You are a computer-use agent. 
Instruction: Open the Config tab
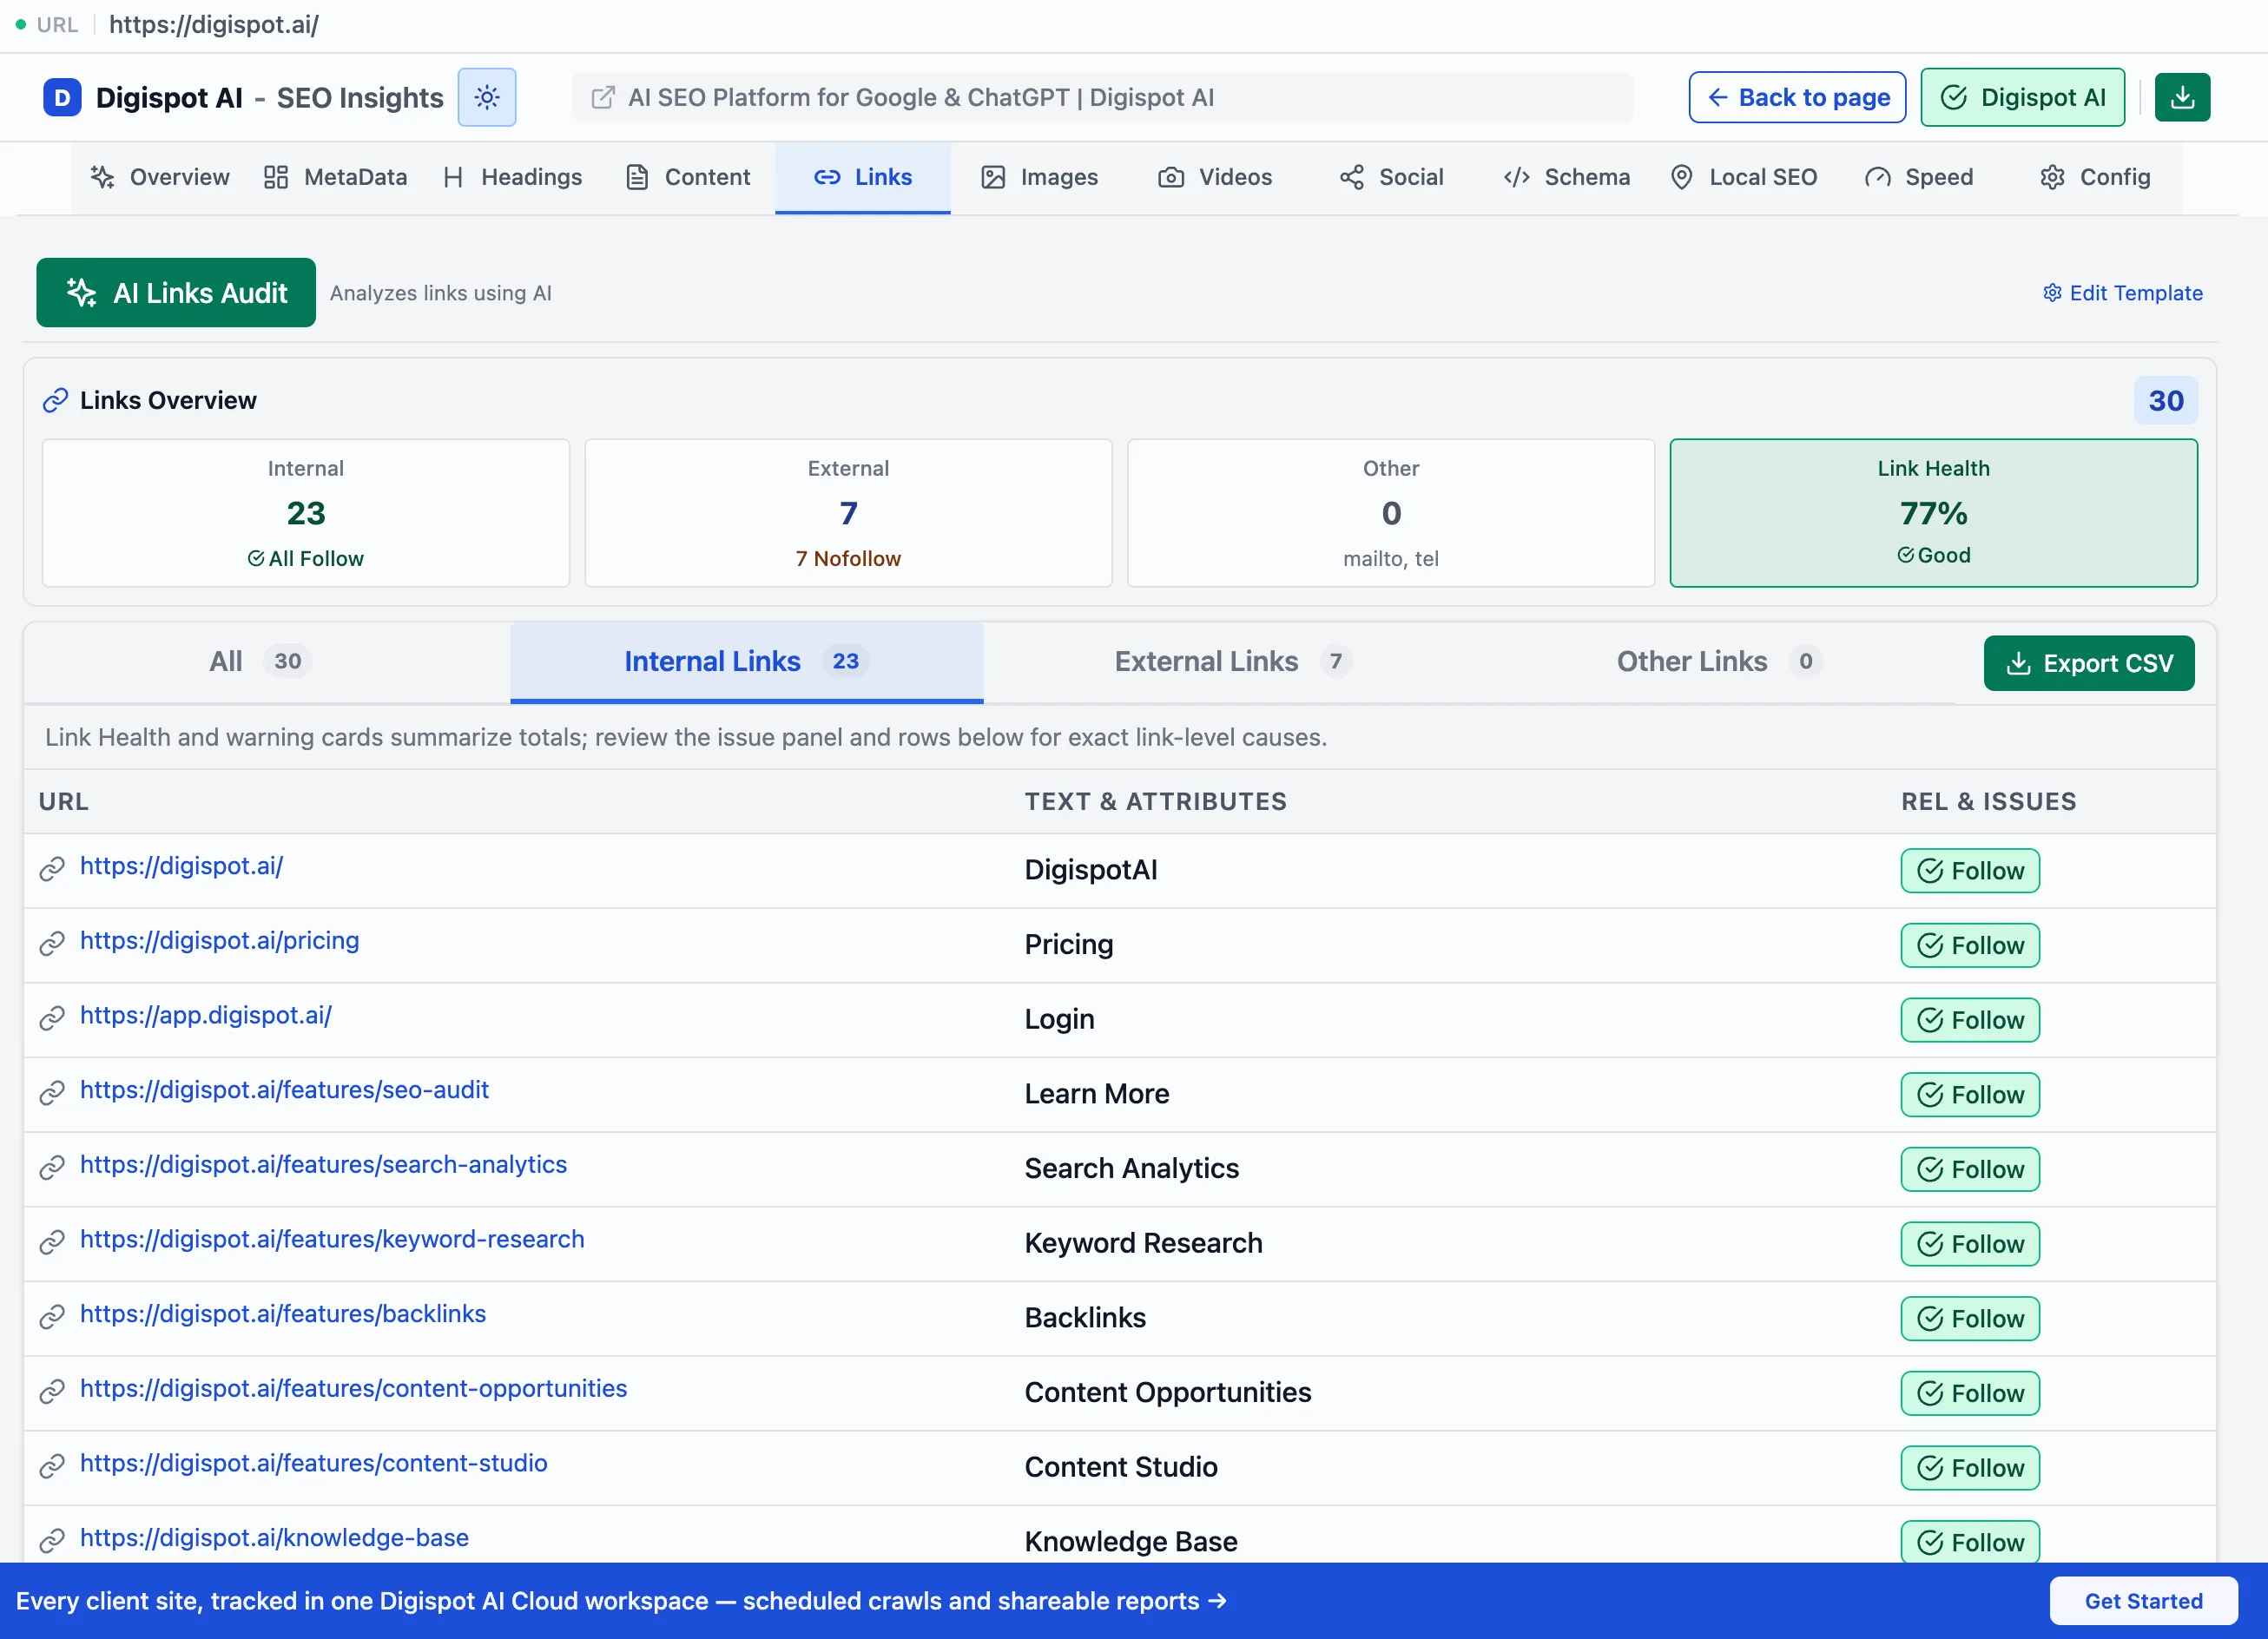(2095, 177)
